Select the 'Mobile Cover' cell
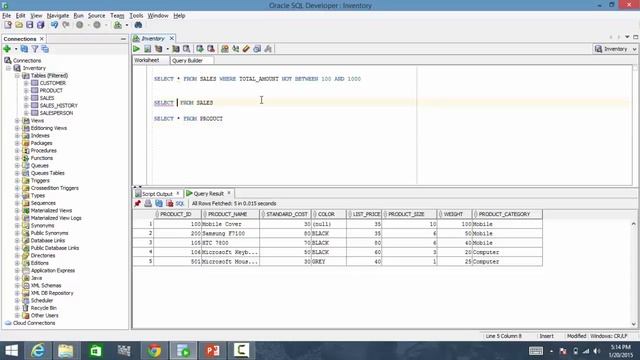Screen dimensions: 640x360 pyautogui.click(x=230, y=224)
